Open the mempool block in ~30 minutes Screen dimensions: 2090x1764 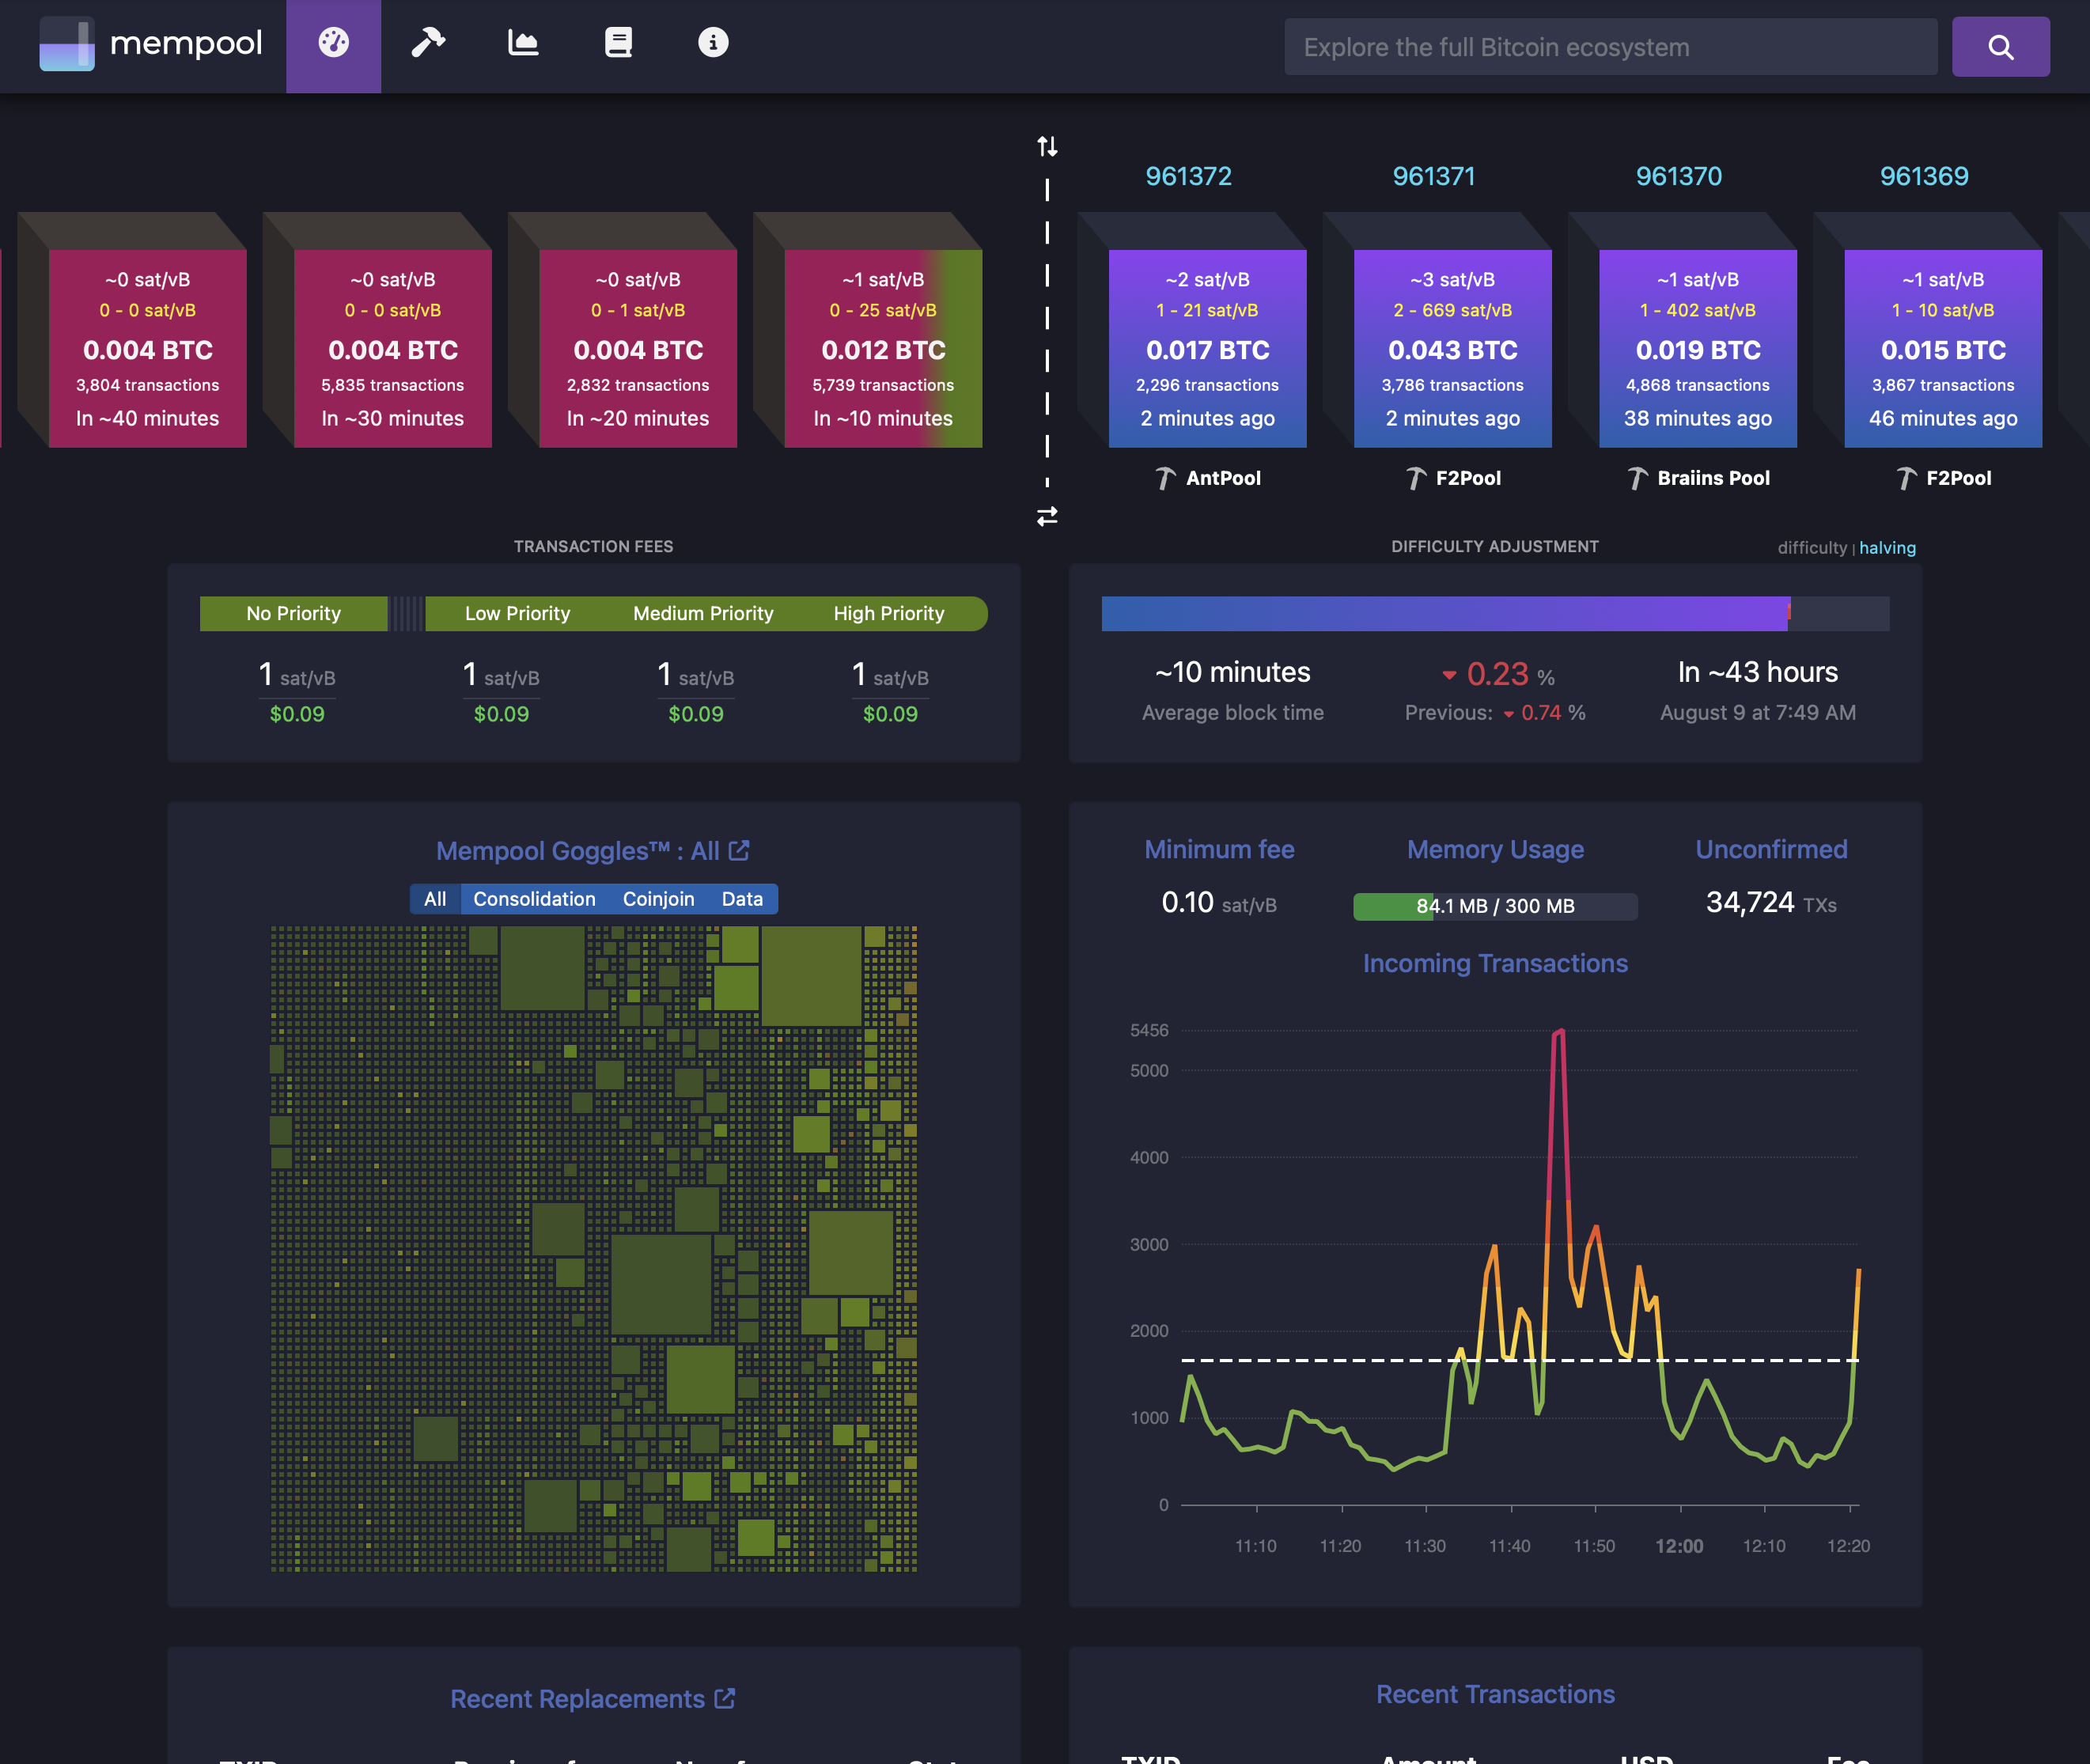393,348
